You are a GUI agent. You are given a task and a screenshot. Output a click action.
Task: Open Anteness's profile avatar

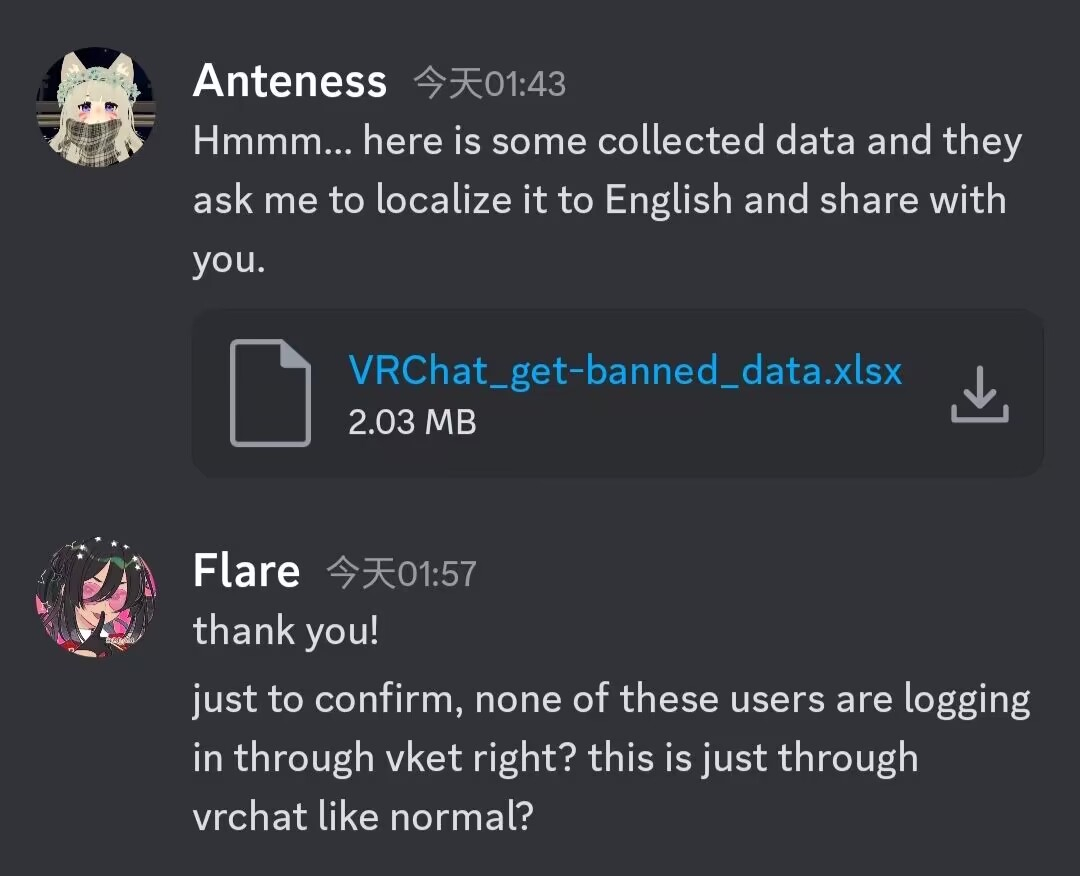click(x=95, y=106)
